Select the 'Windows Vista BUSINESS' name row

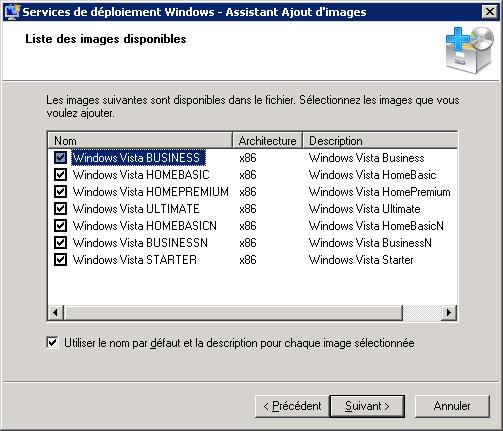[136, 158]
